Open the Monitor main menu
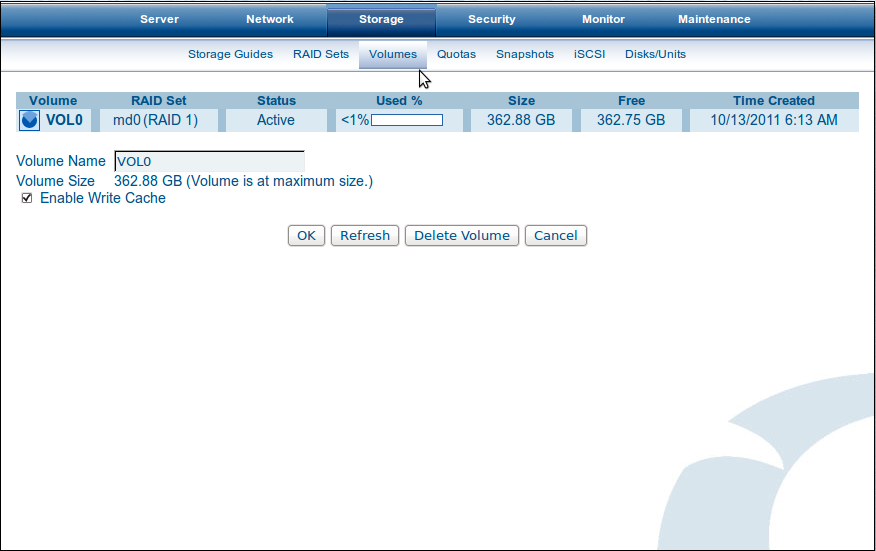Viewport: 876px width, 551px height. [x=603, y=19]
